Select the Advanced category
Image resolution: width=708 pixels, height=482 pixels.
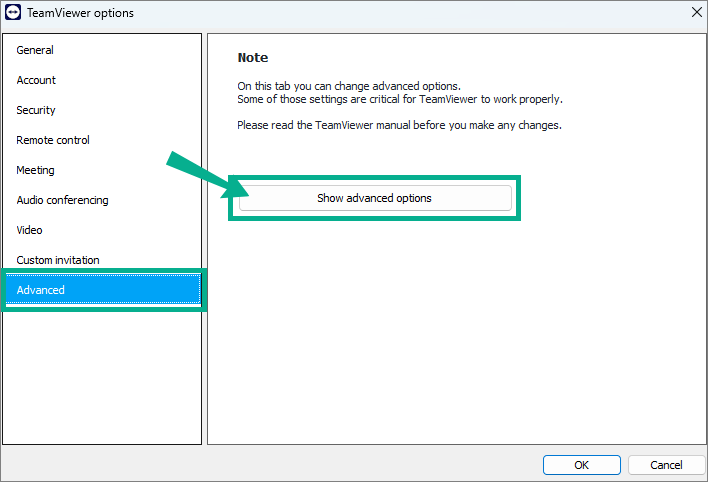point(103,290)
